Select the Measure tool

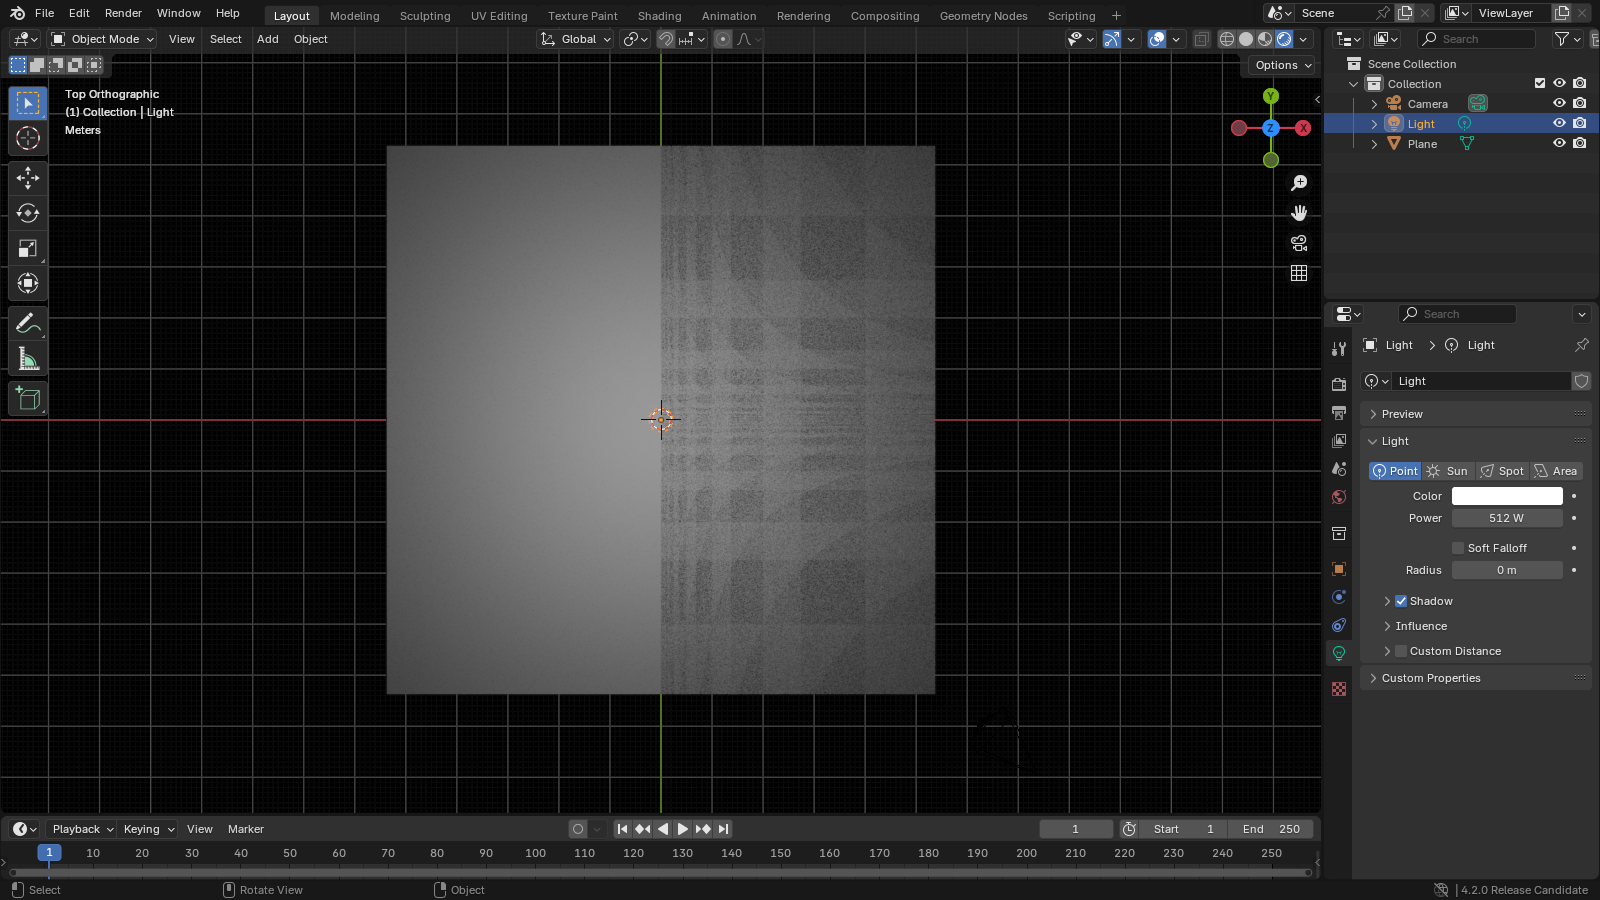(28, 359)
